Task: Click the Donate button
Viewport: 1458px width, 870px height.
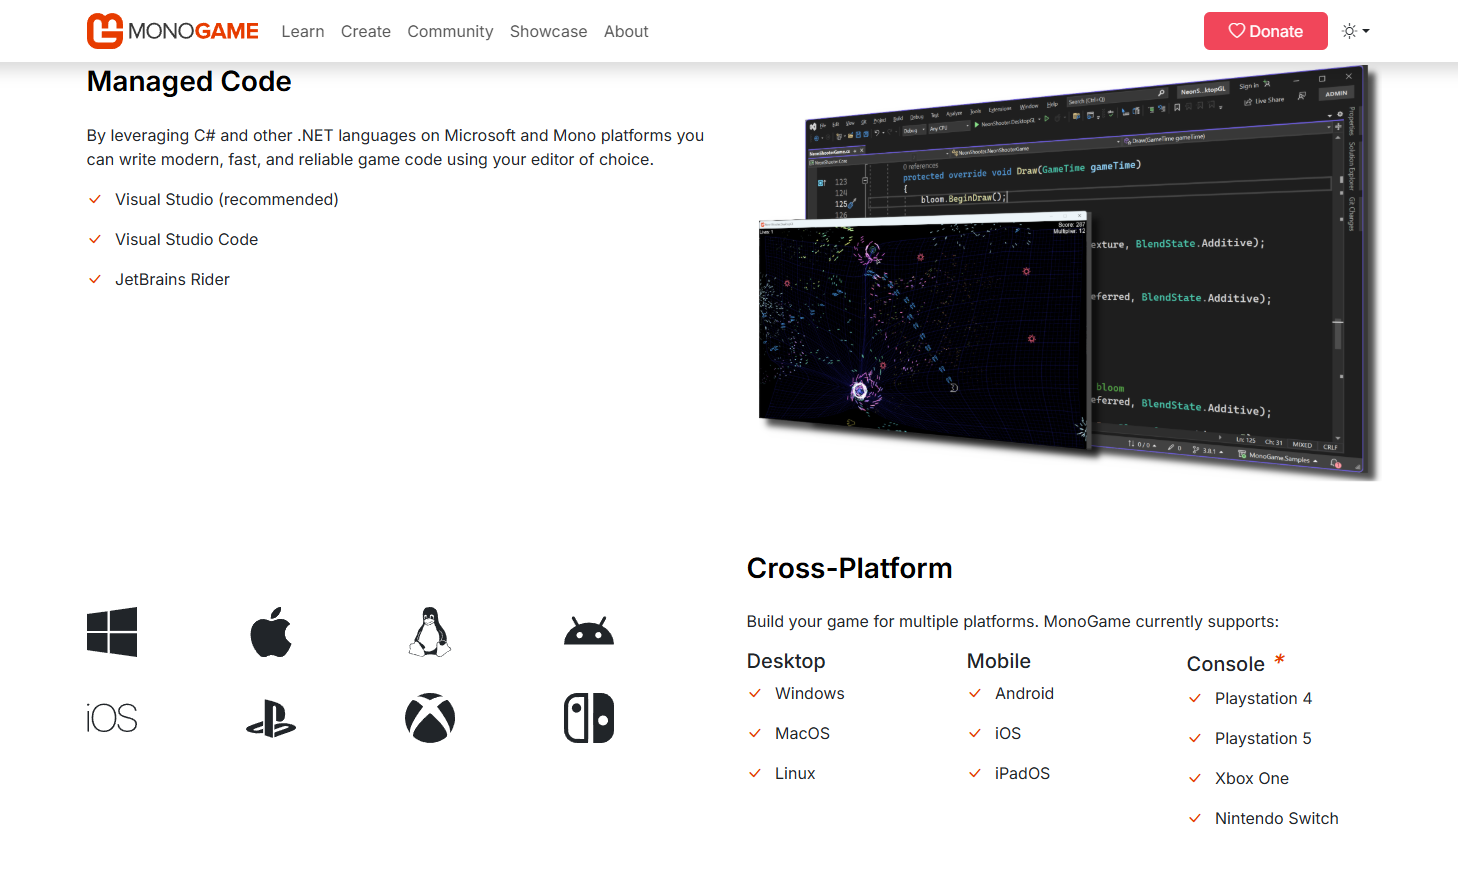Action: click(x=1266, y=31)
